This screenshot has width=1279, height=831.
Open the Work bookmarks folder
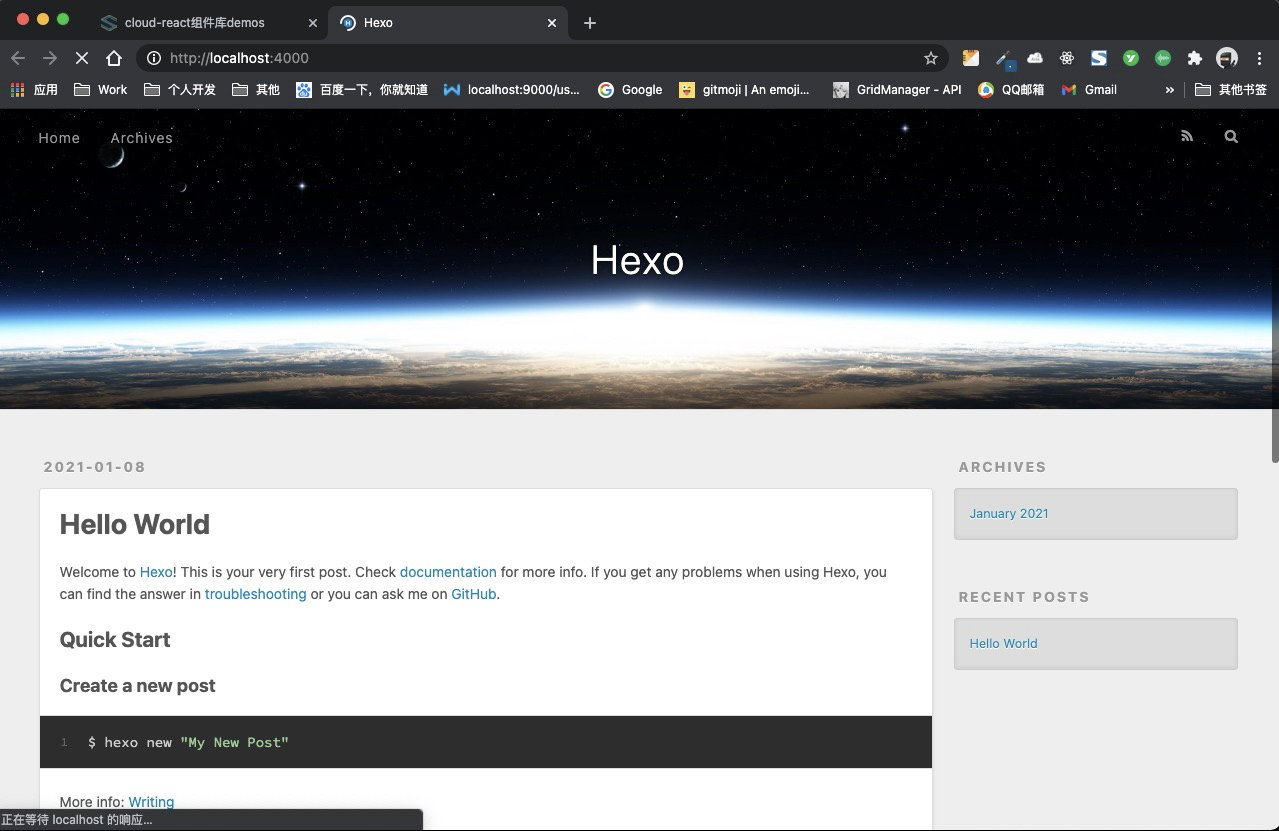pos(101,90)
